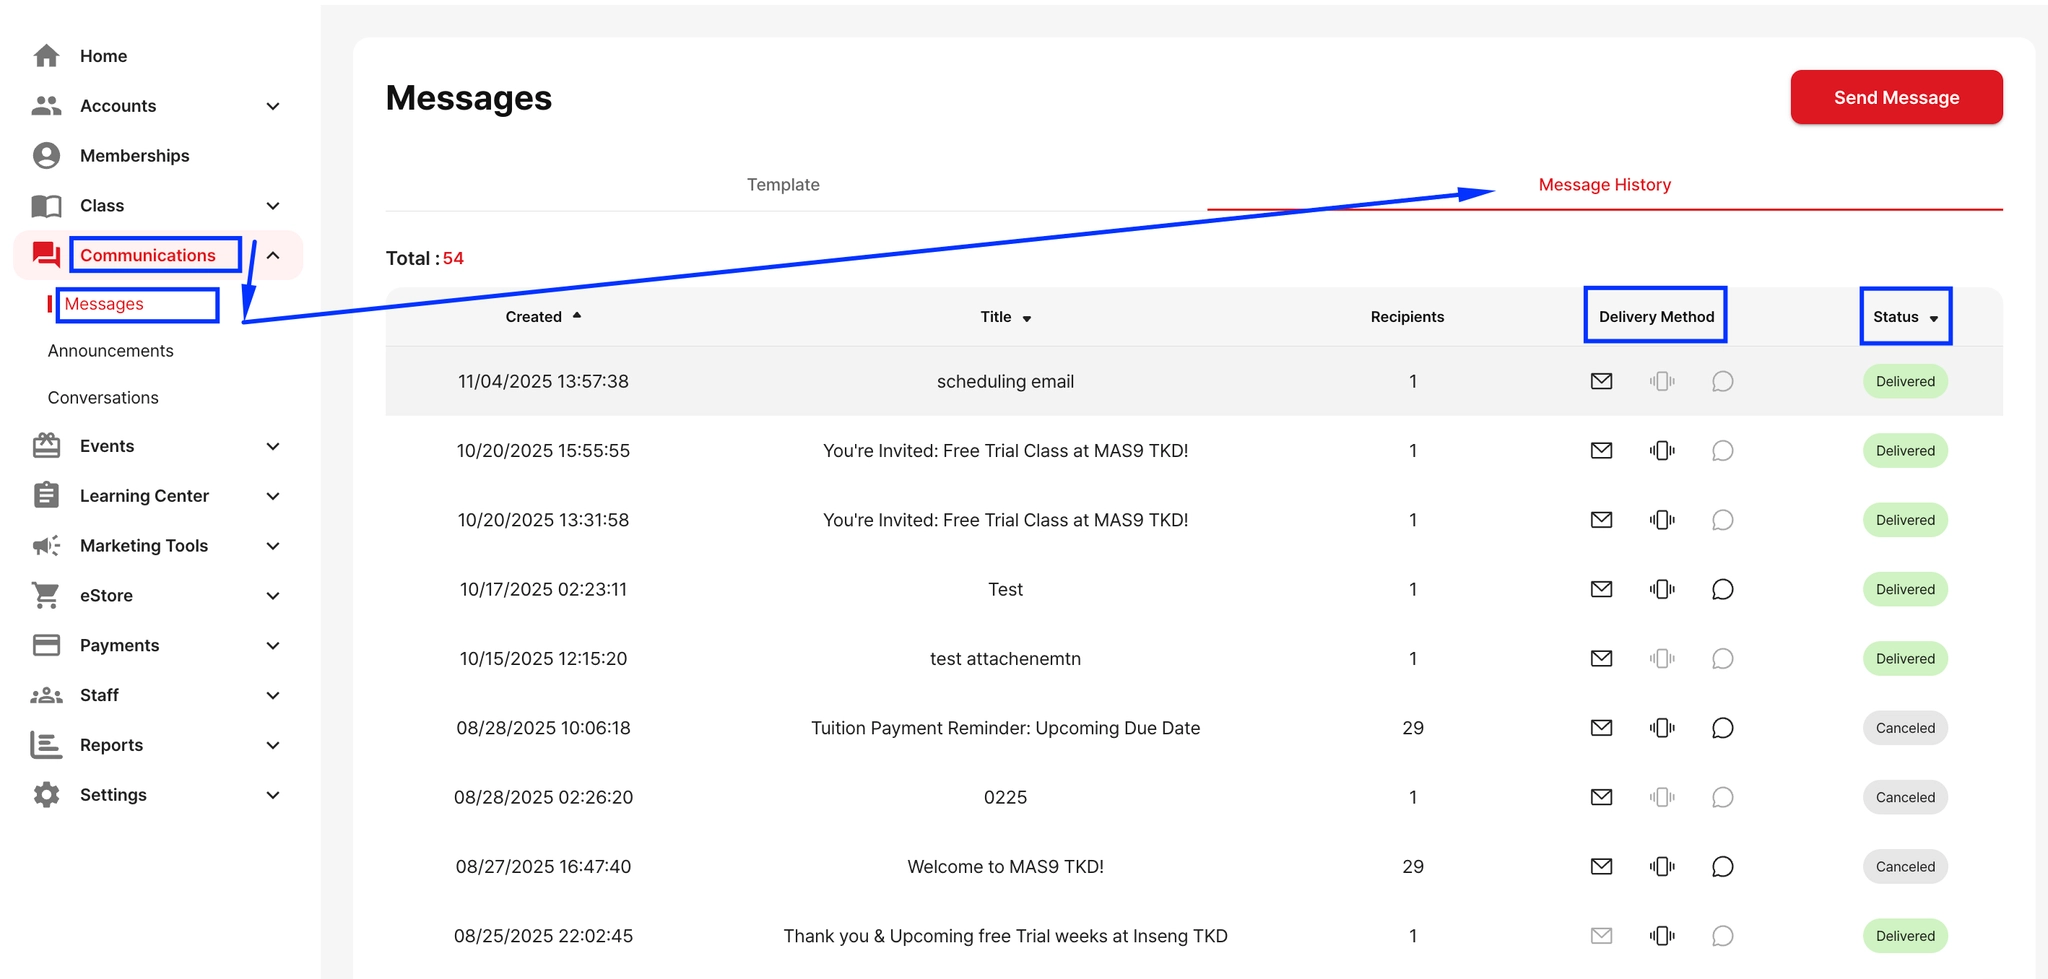Switch to the Template tab
Image resolution: width=2048 pixels, height=979 pixels.
(783, 185)
